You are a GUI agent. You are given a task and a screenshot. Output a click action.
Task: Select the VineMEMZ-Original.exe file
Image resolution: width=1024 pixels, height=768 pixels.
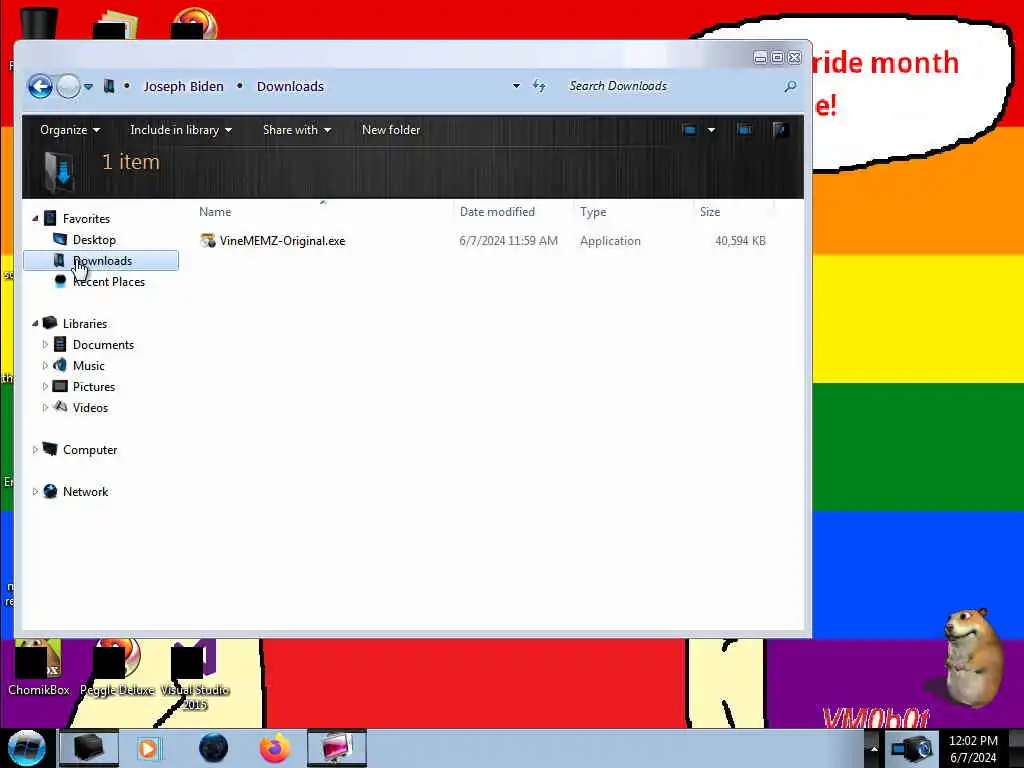[282, 241]
